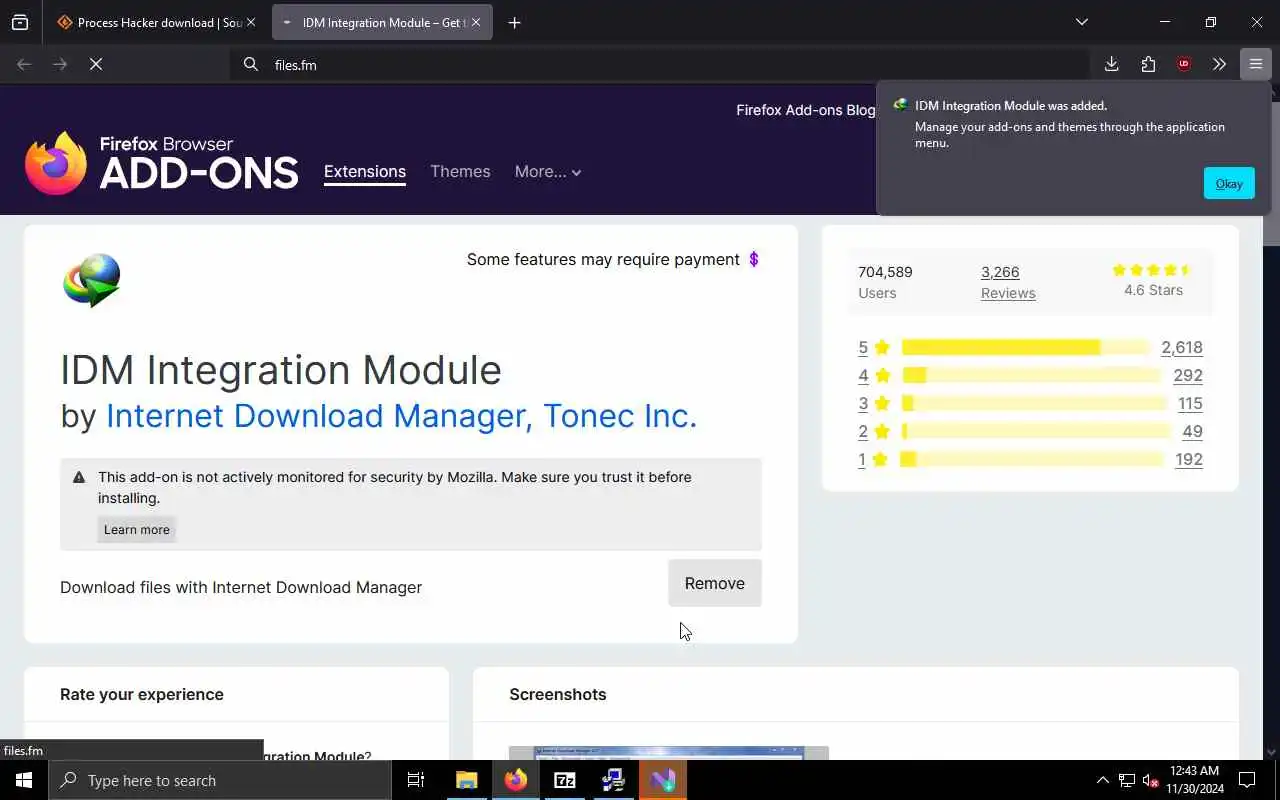Click the browser back arrow
Viewport: 1280px width, 800px height.
(x=24, y=64)
